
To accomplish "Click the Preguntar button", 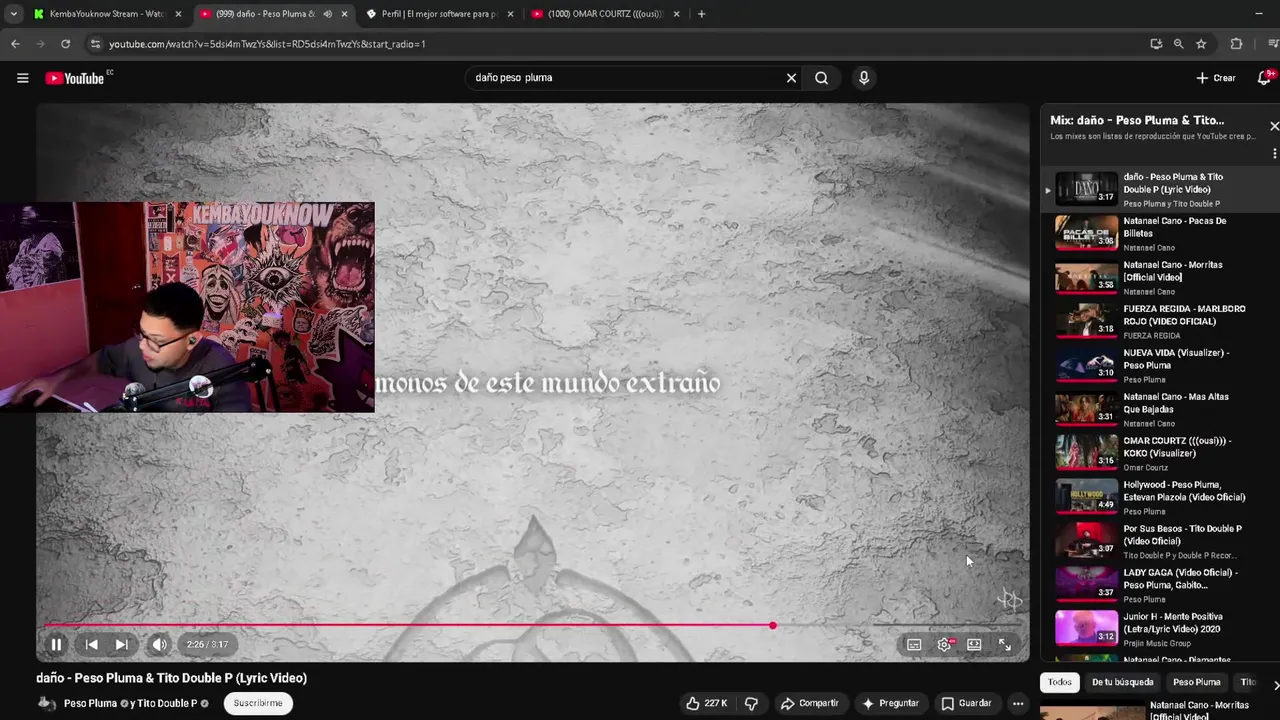I will click(x=890, y=703).
